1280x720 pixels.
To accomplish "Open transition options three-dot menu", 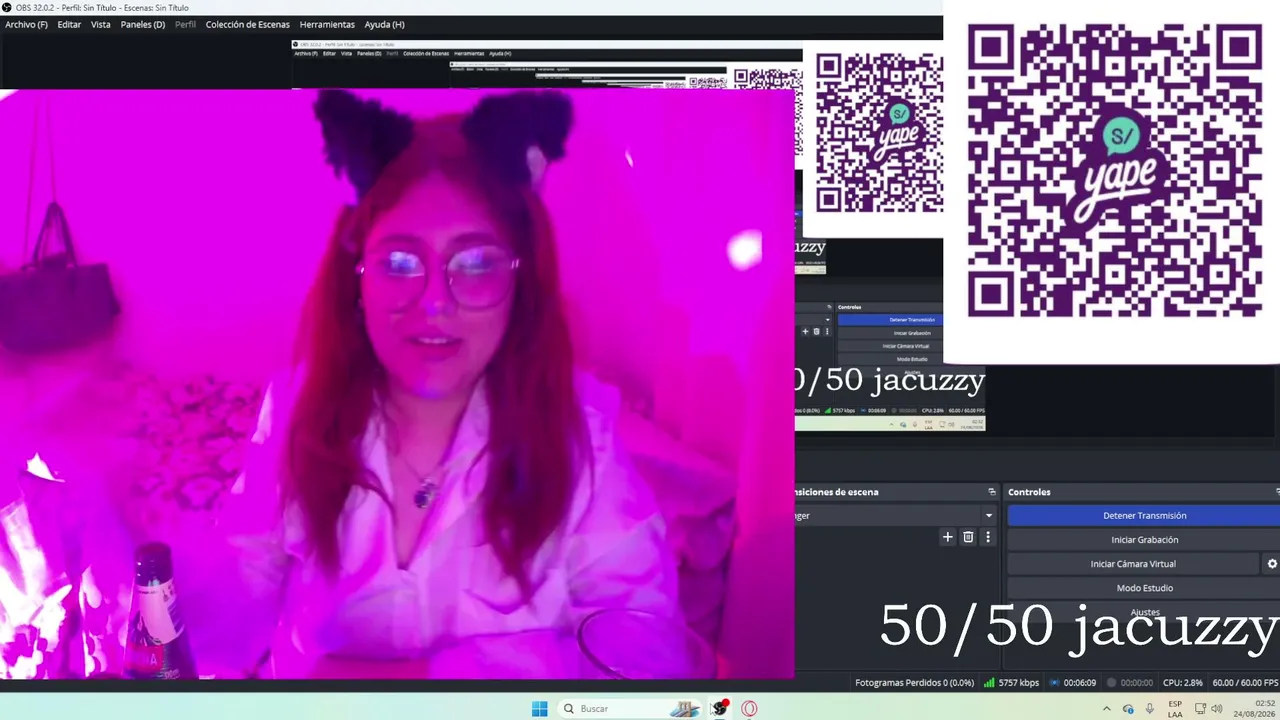I will (988, 537).
